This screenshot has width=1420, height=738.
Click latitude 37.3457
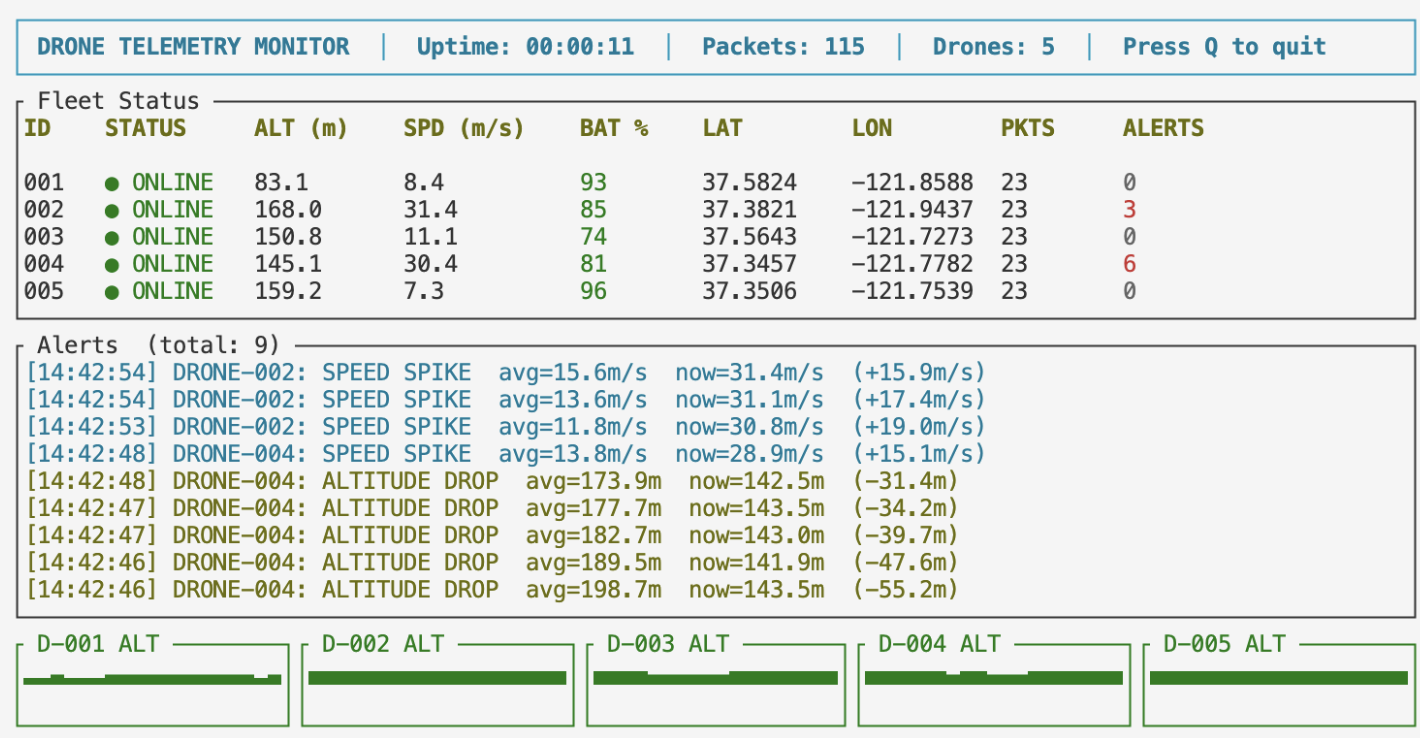tap(749, 264)
